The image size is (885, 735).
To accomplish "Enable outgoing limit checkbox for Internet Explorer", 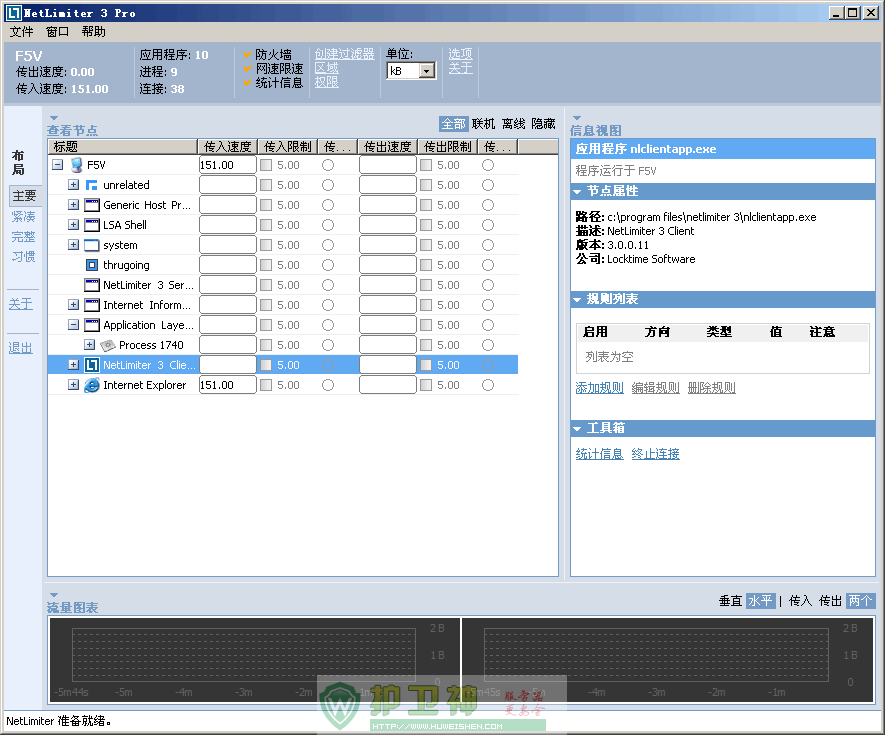I will (x=426, y=385).
